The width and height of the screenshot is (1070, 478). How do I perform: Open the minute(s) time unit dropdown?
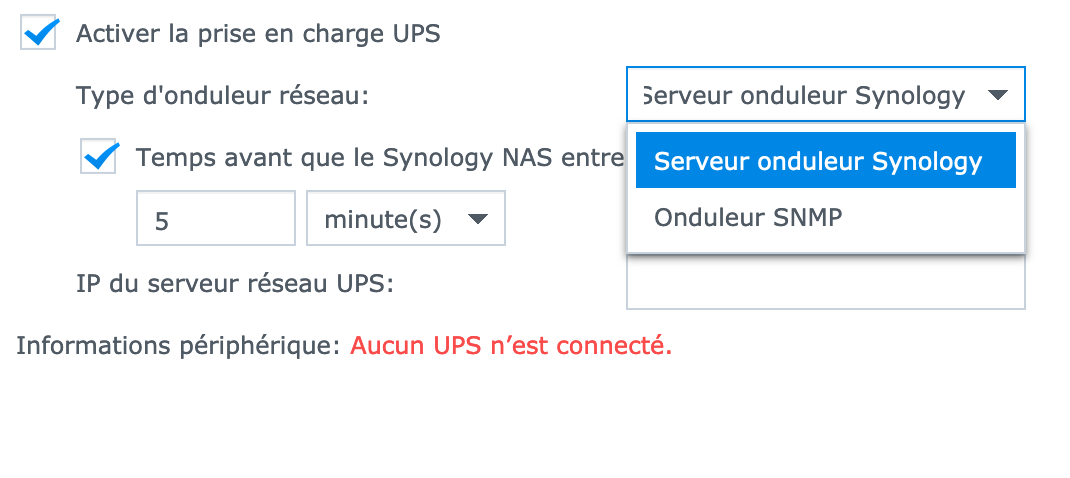(x=405, y=219)
